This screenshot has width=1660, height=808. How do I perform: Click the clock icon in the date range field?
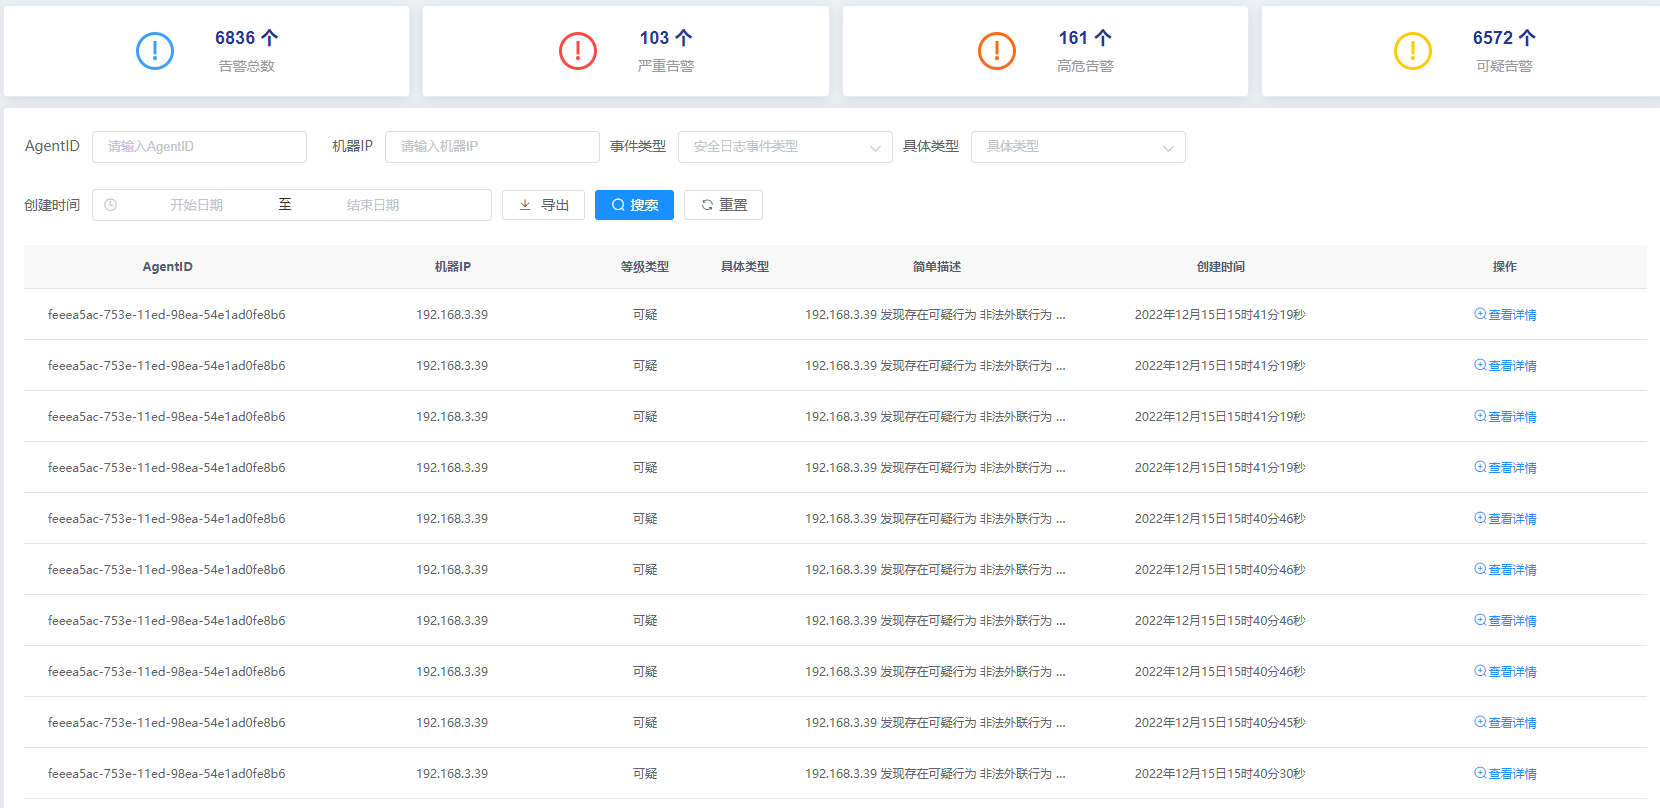[x=111, y=205]
